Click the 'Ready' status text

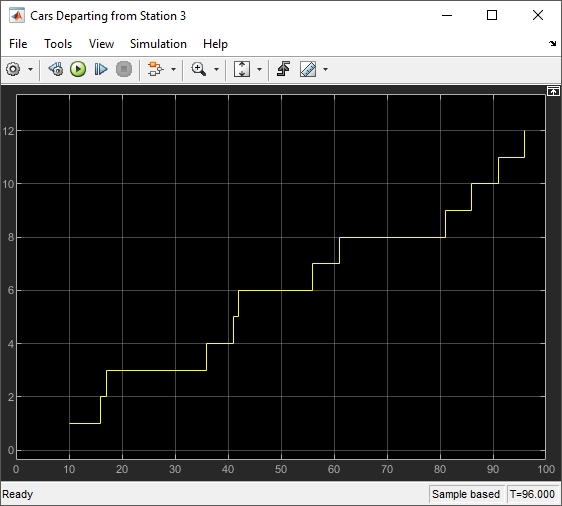coord(18,494)
